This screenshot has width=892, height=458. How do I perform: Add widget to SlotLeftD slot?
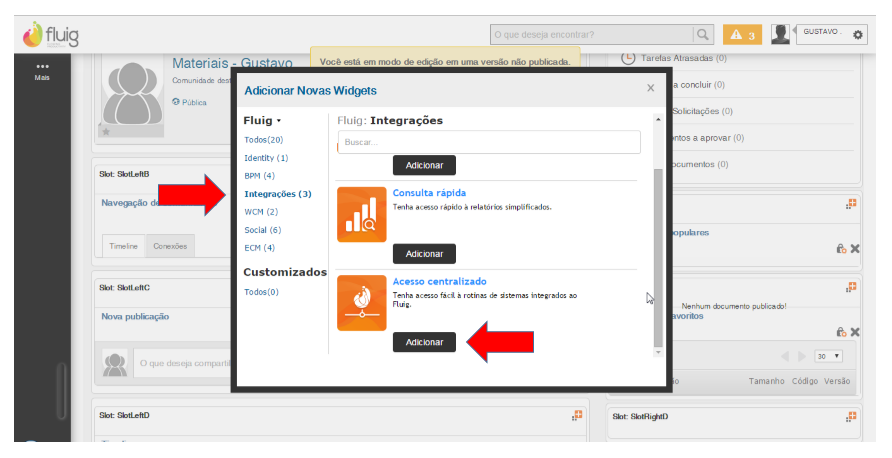coord(577,416)
